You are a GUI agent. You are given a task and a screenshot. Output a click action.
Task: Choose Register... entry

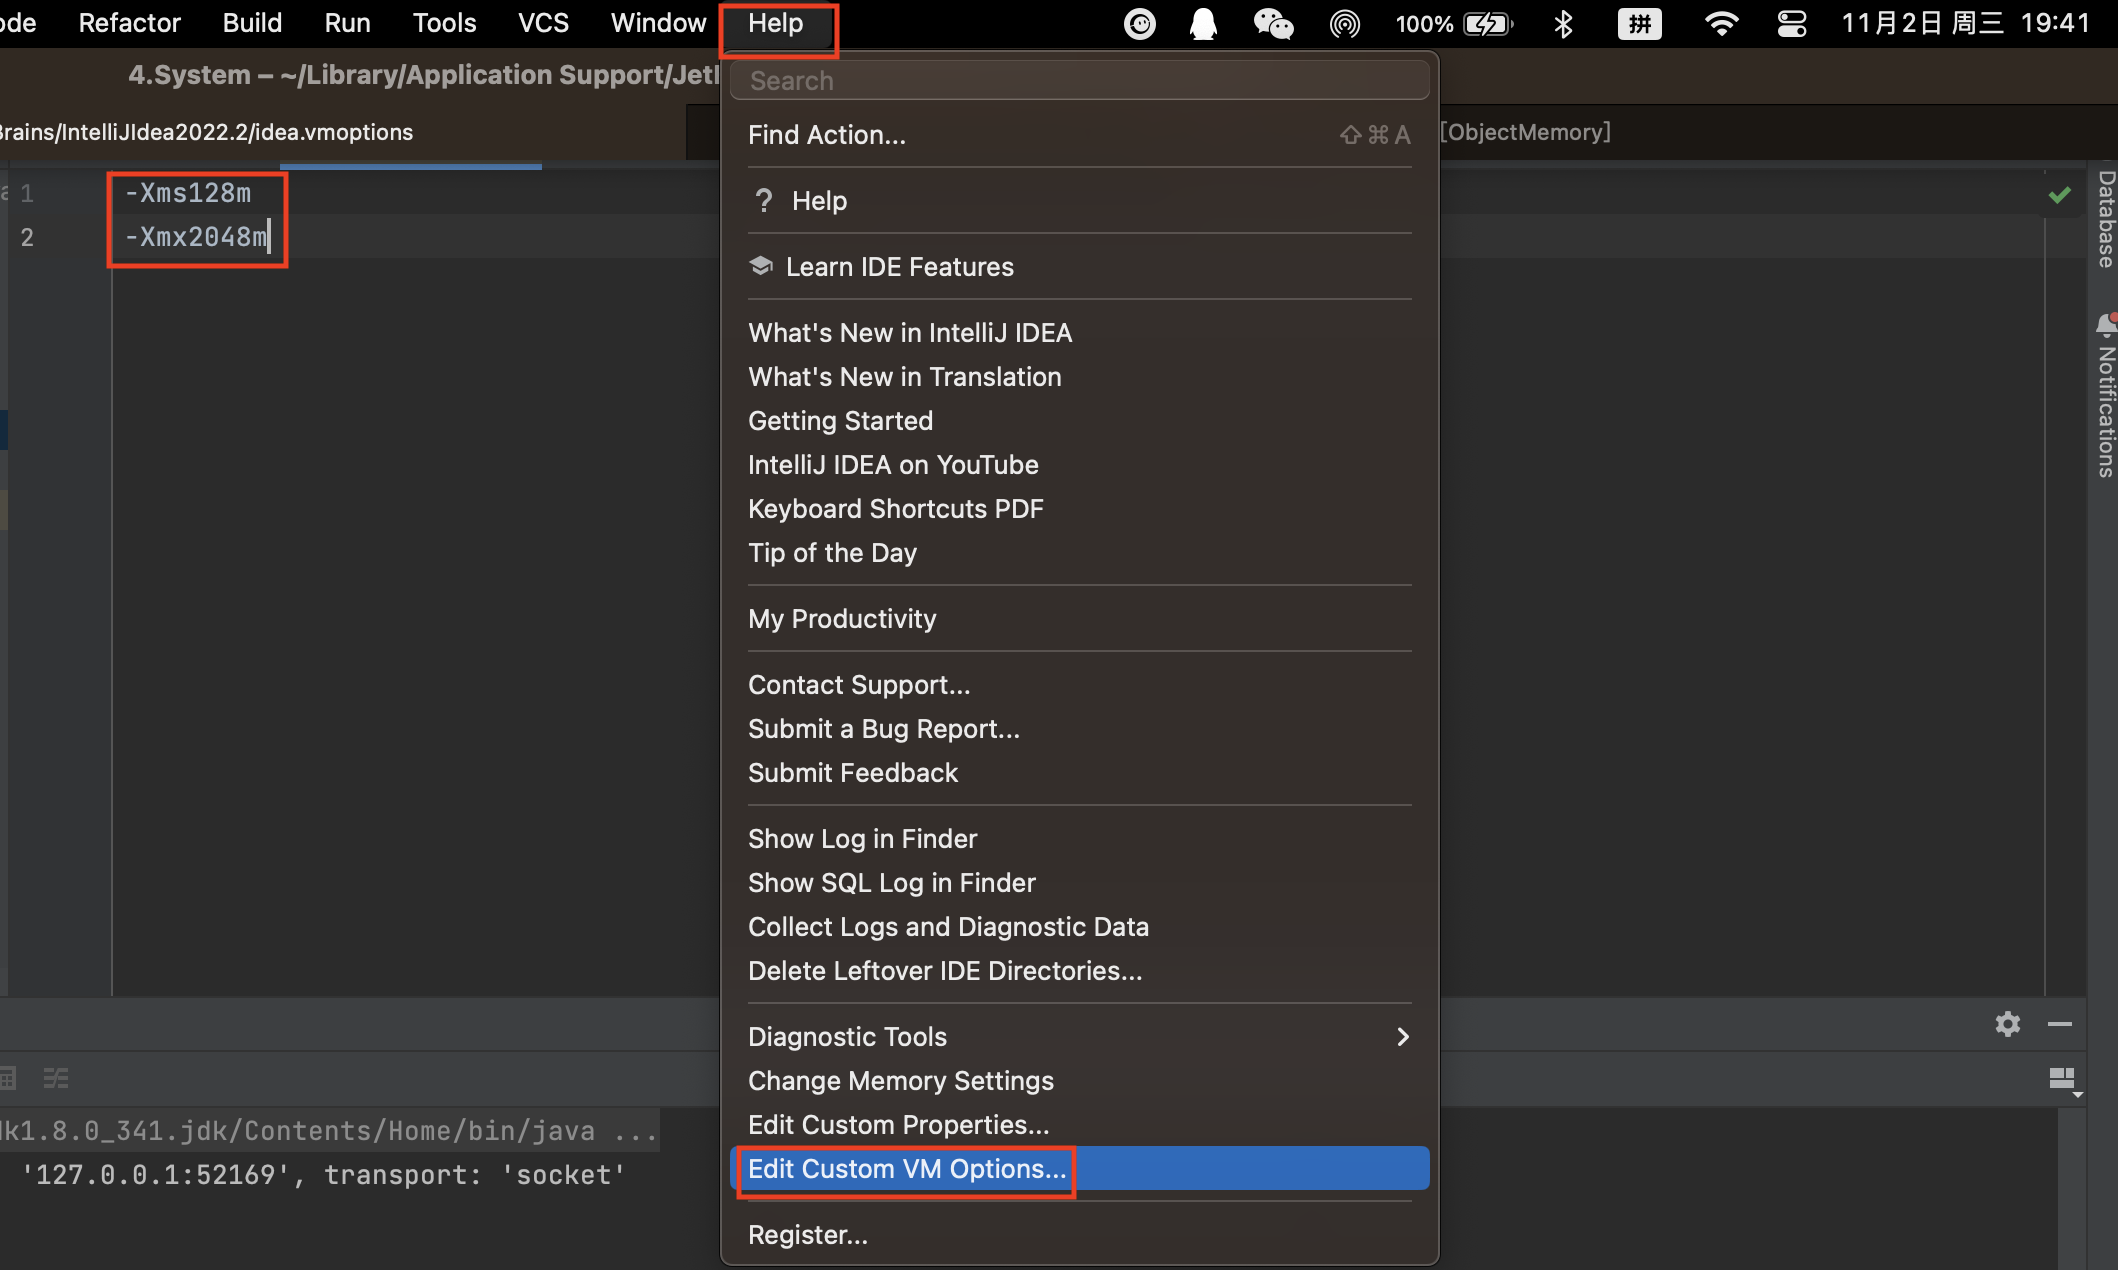(1079, 1235)
